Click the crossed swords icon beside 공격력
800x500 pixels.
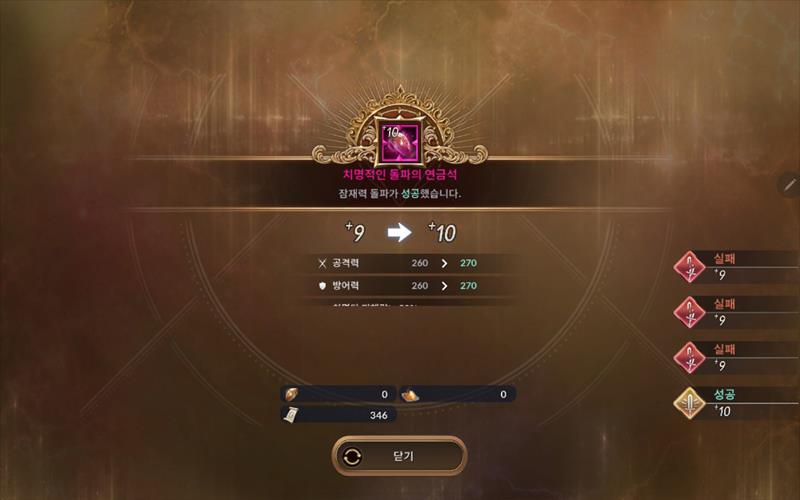[322, 263]
